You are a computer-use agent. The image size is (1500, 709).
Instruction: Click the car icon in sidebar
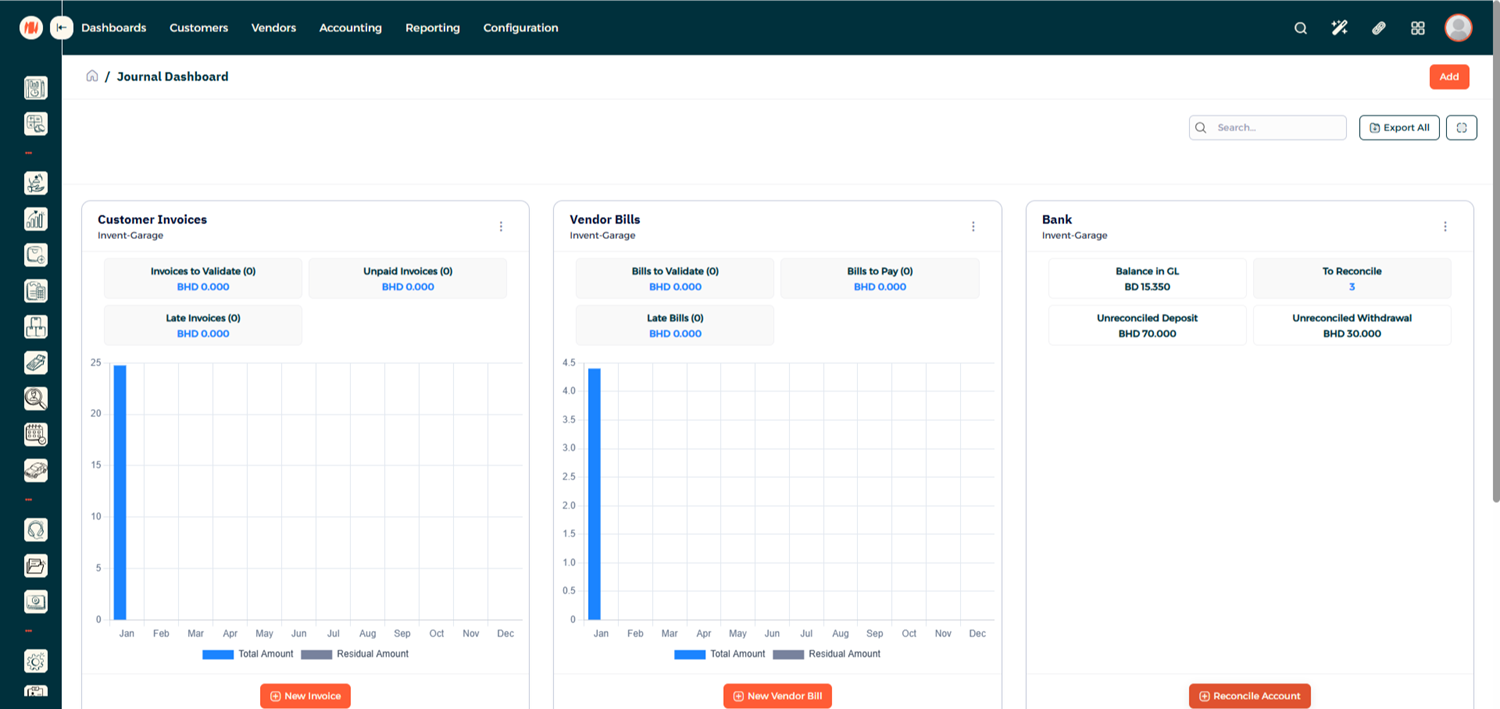36,470
